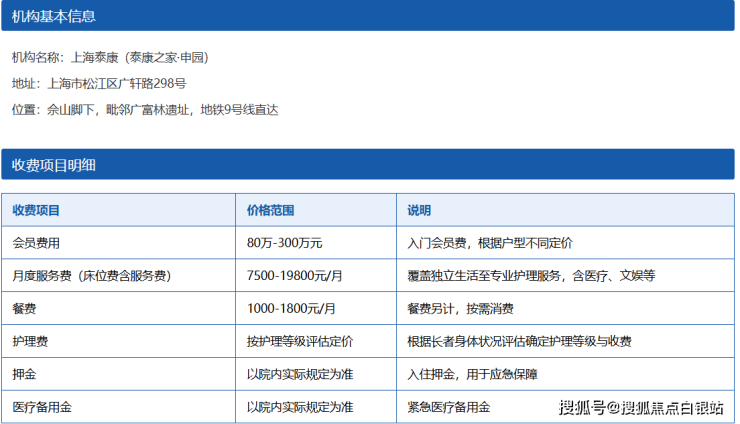This screenshot has height=424, width=740.
Task: Click the institution name line 上海泰康（泰康之家·申园）
Action: 110,58
